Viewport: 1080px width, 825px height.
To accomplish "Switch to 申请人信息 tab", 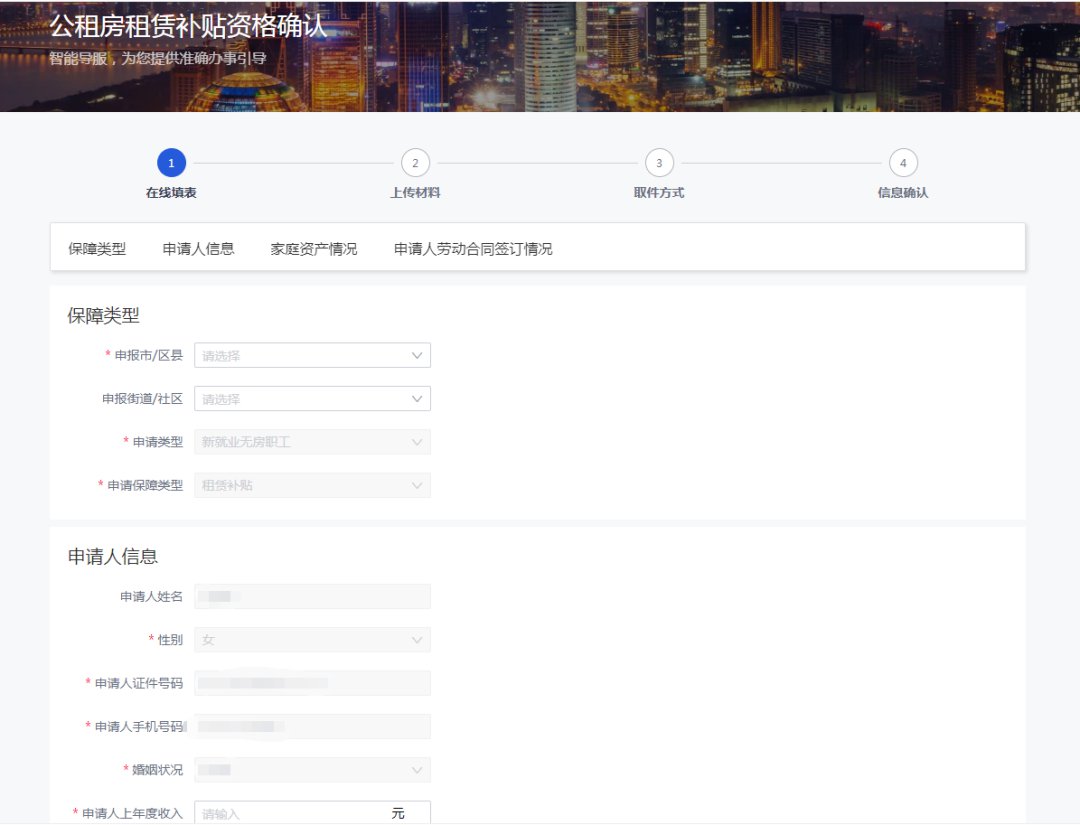I will (x=198, y=249).
